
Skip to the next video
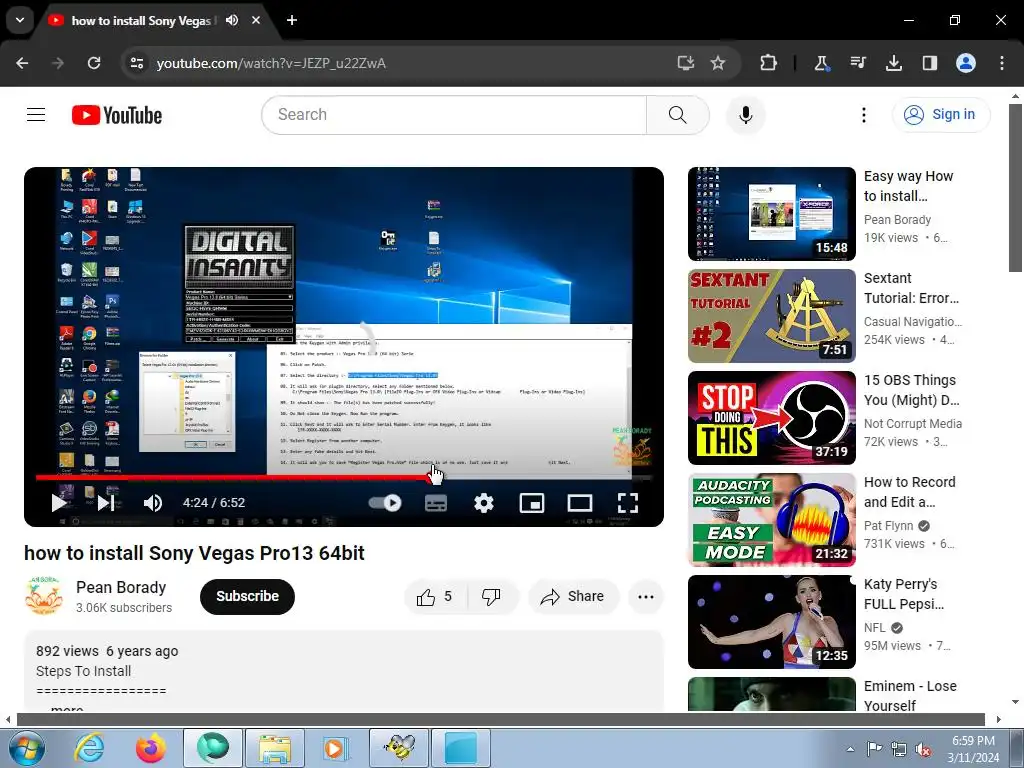click(x=106, y=502)
